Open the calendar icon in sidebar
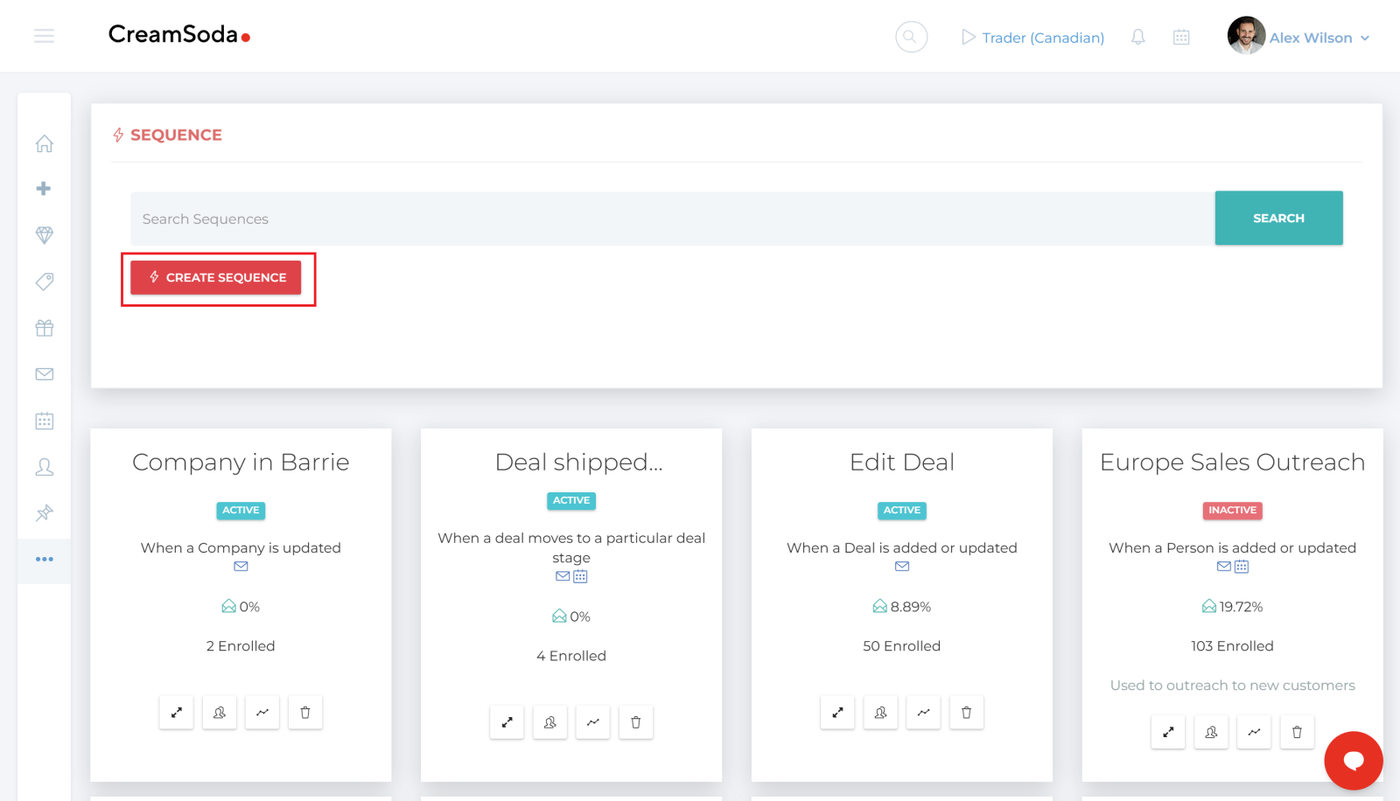1400x801 pixels. [44, 421]
